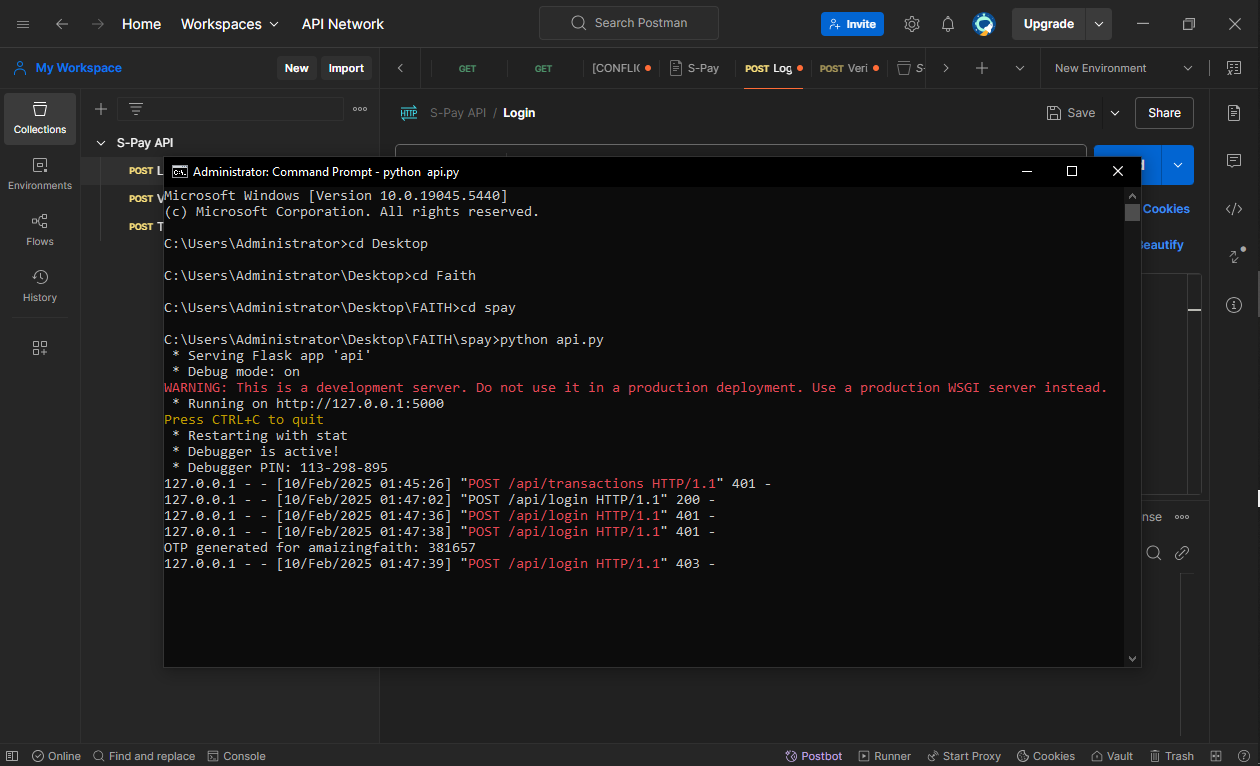Open Trash in status bar
The image size is (1260, 766).
click(x=1172, y=756)
